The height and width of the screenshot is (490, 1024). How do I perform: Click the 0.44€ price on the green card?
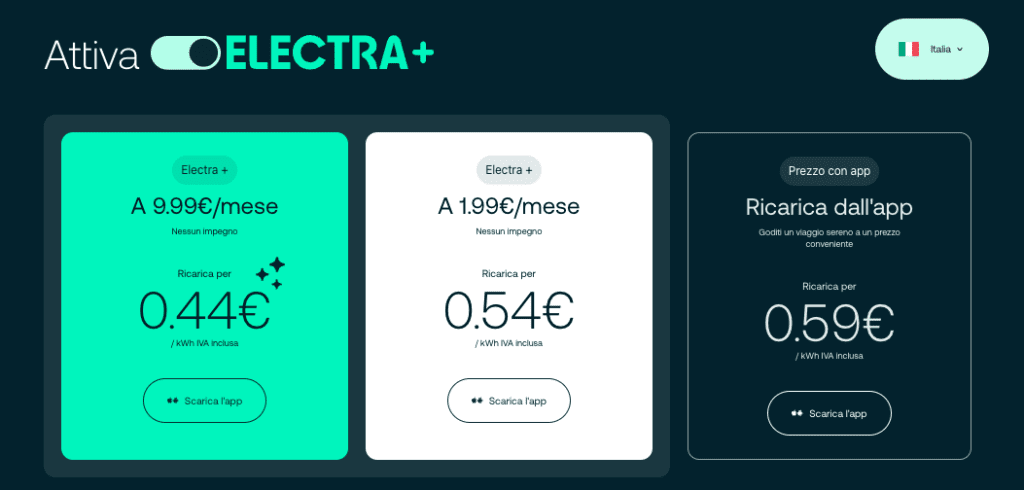point(204,311)
